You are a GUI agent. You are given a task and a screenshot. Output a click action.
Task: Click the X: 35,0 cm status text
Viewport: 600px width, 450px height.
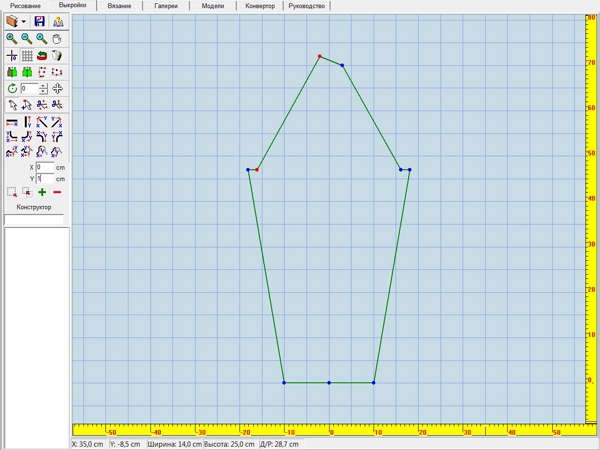coord(88,444)
